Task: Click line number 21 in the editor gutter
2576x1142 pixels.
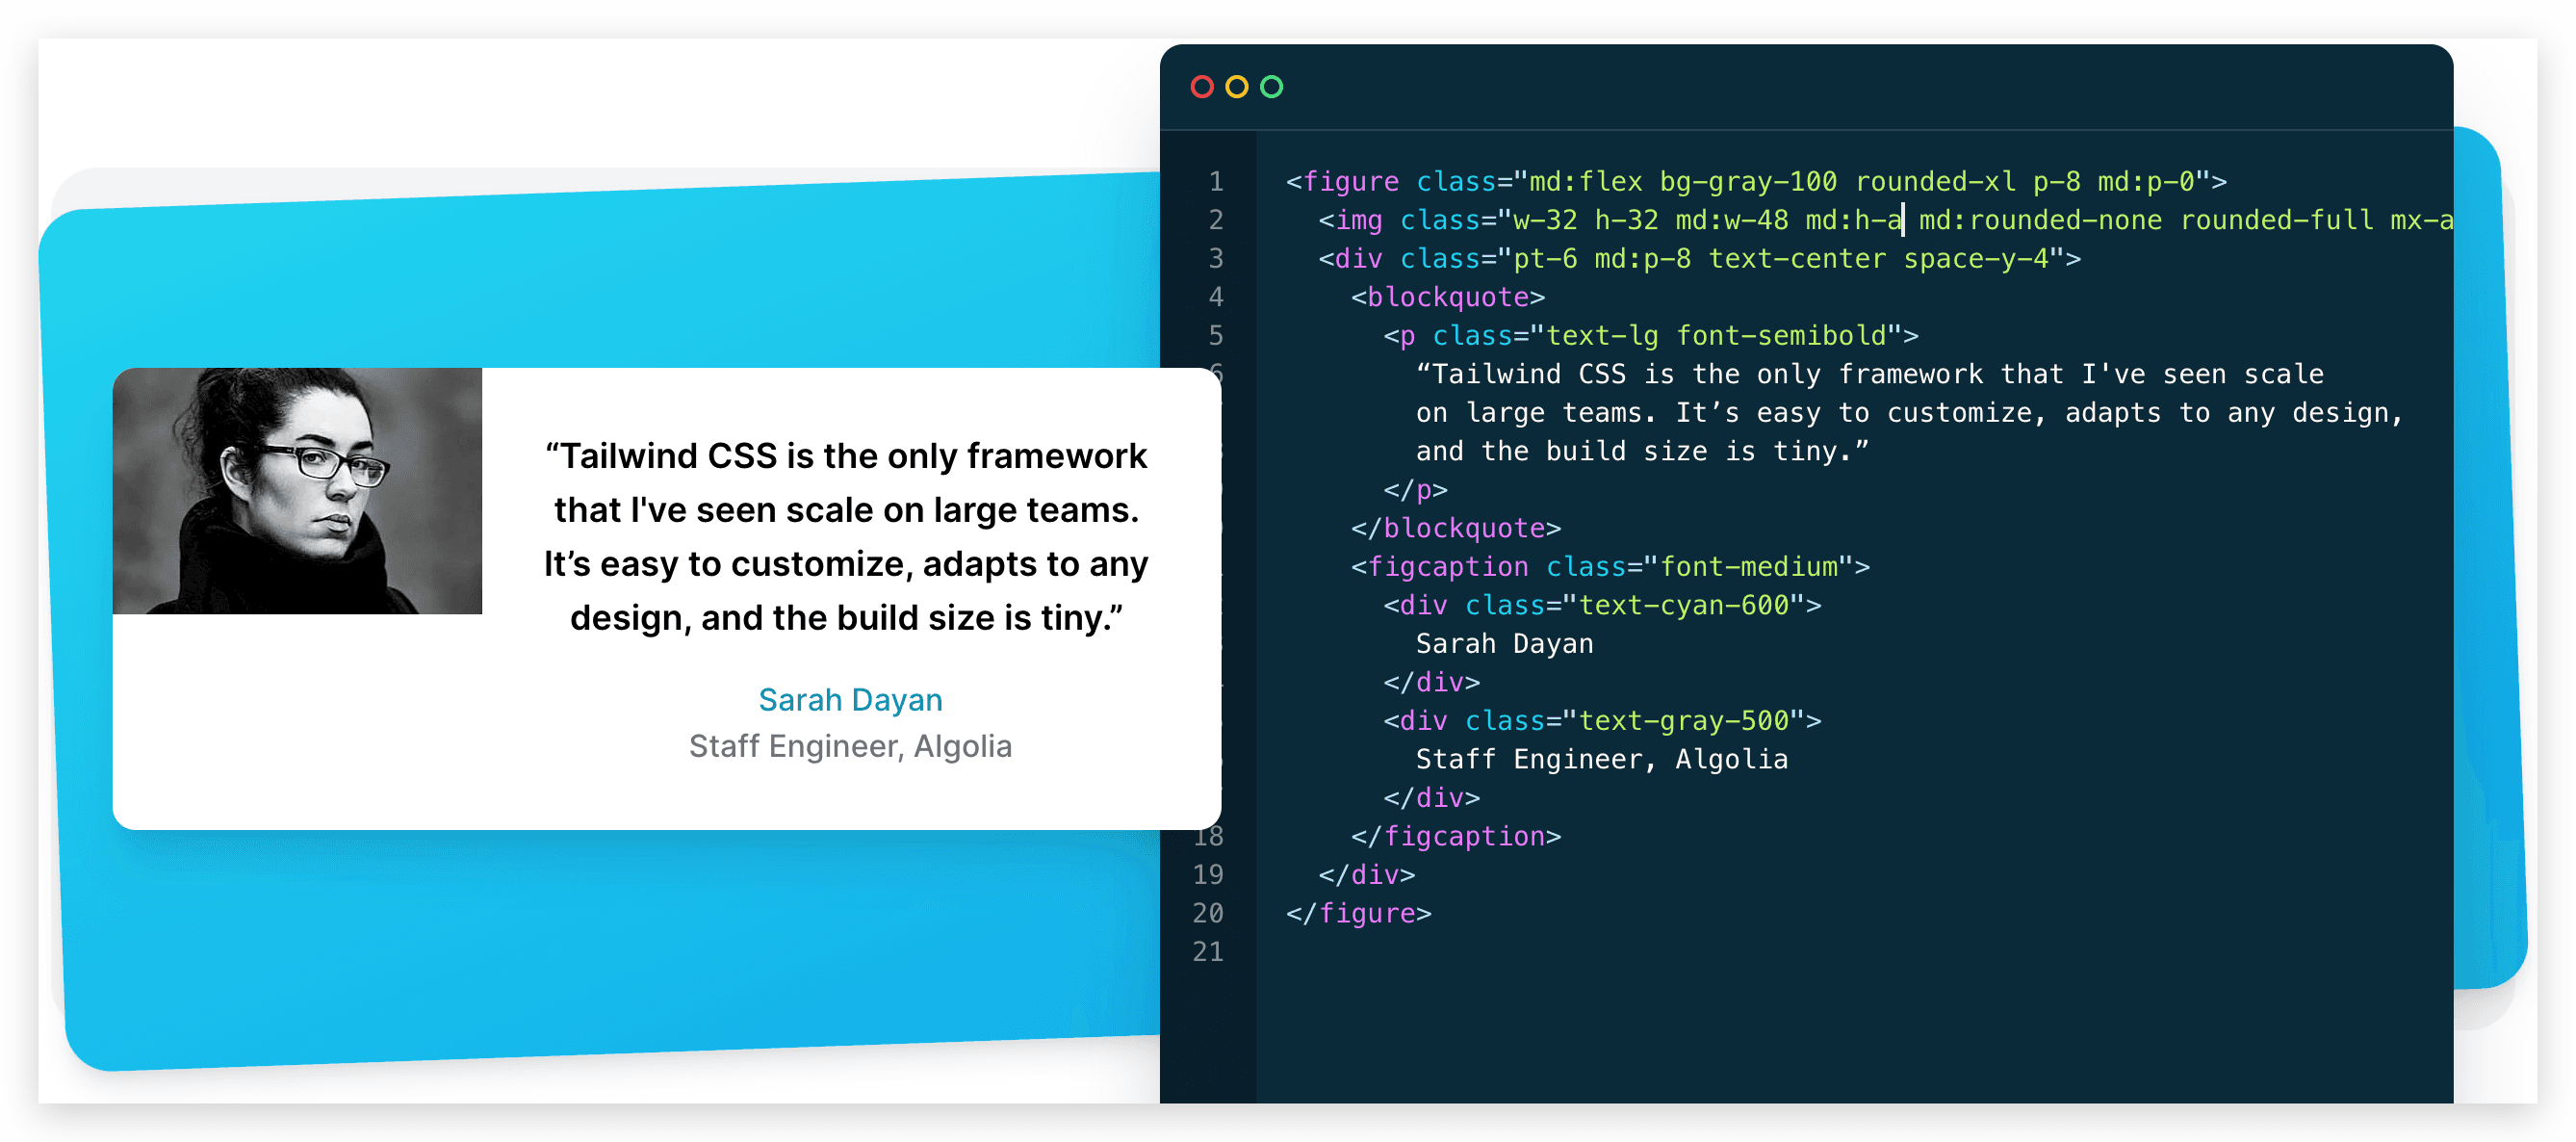Action: (1208, 951)
